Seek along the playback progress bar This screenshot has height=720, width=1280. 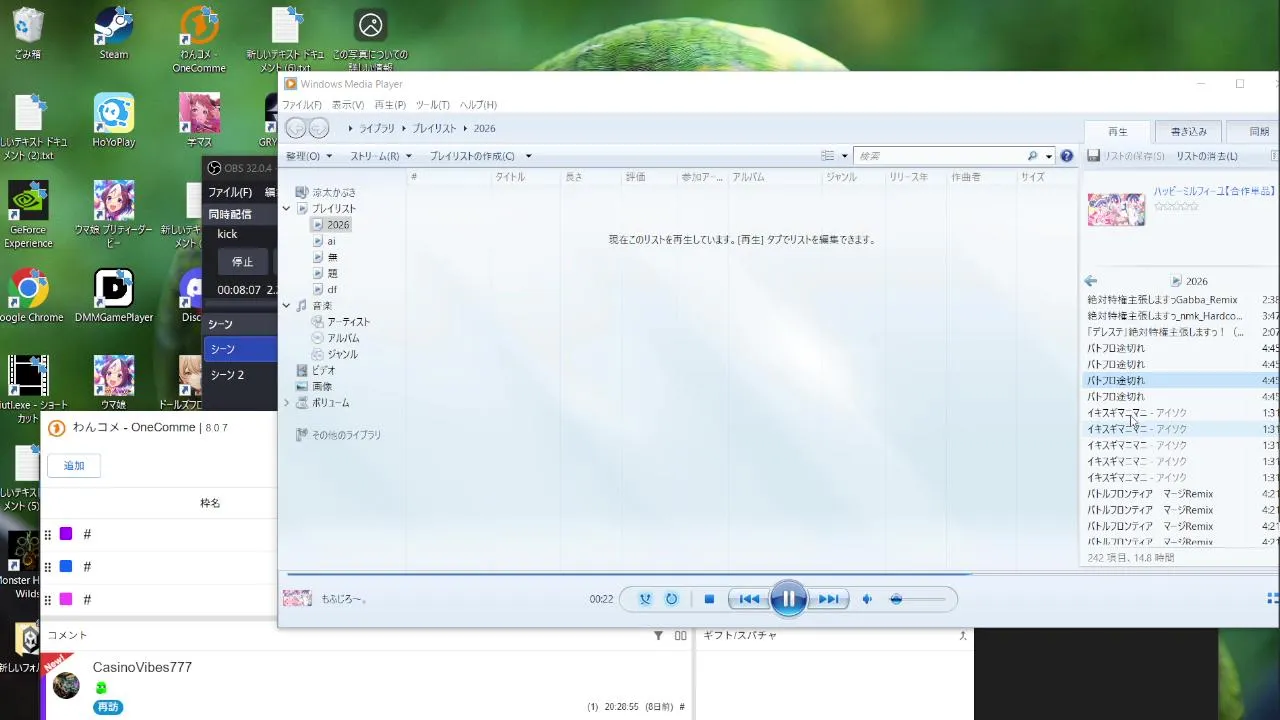tap(780, 574)
